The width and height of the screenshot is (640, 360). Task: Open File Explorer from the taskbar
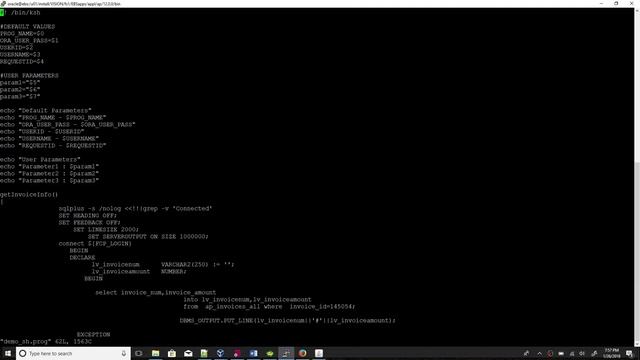point(156,353)
